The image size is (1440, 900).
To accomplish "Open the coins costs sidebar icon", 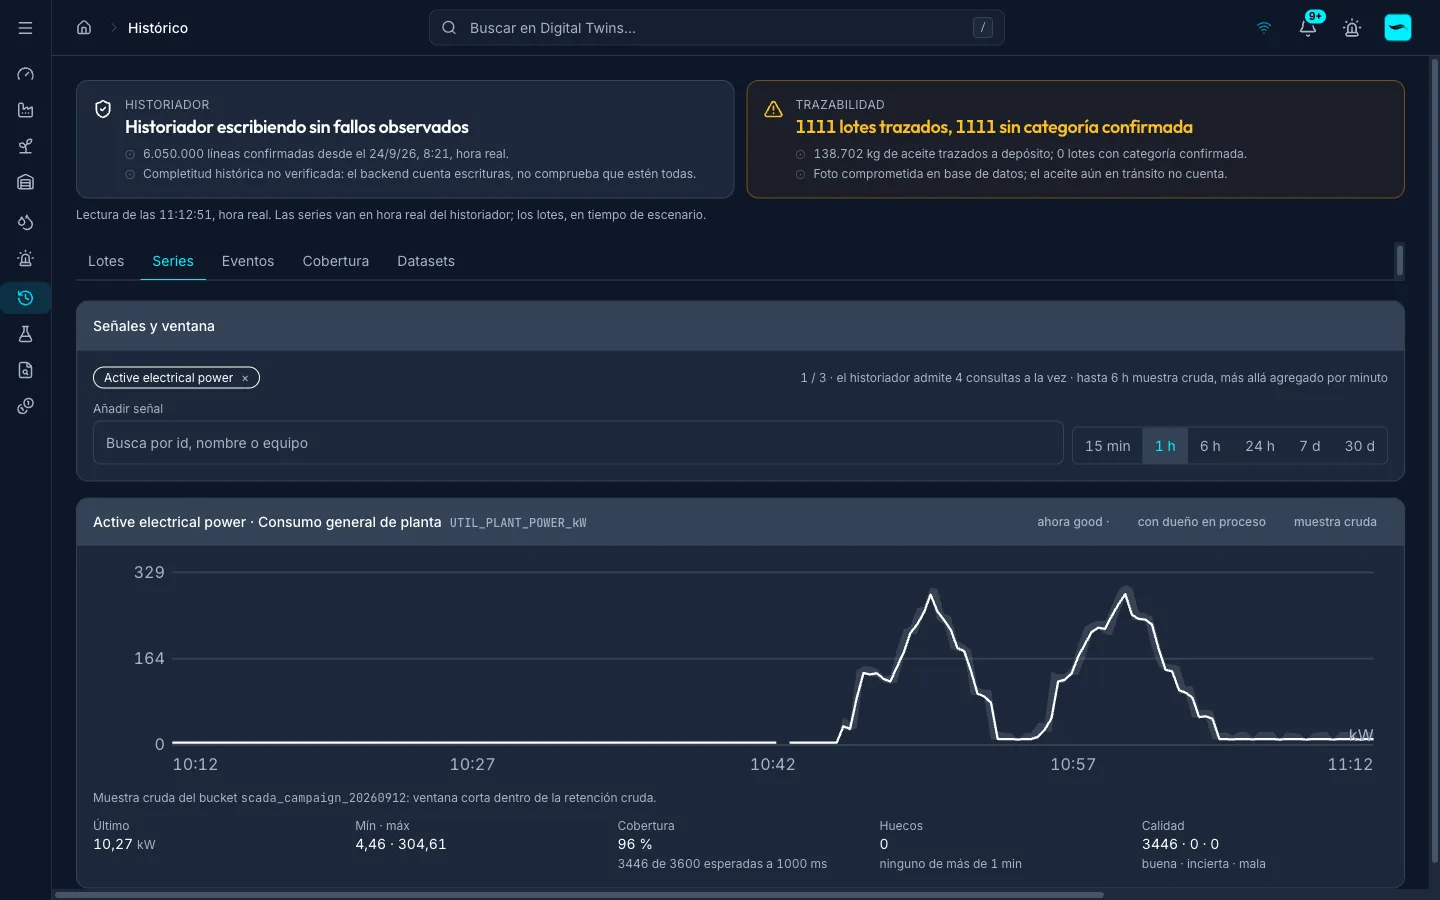I will (26, 406).
